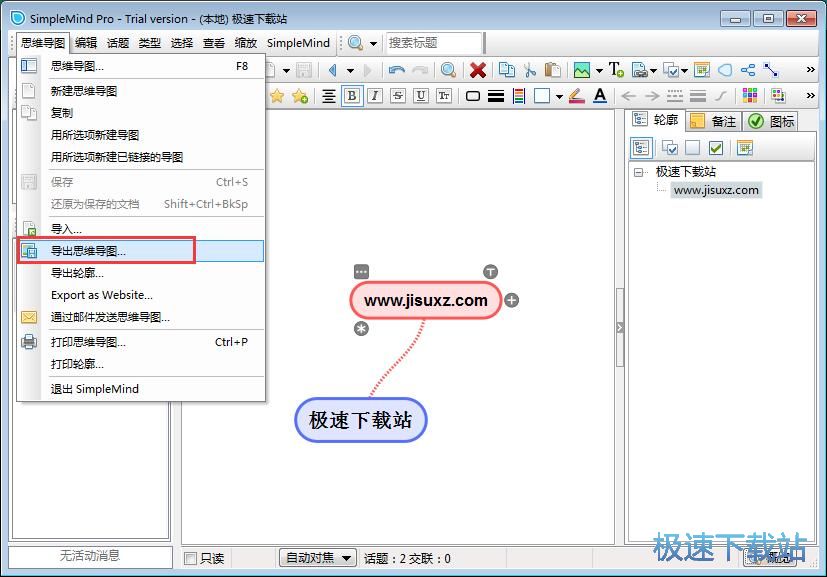Click the copy icon in toolbar
This screenshot has width=827, height=577.
click(x=507, y=70)
